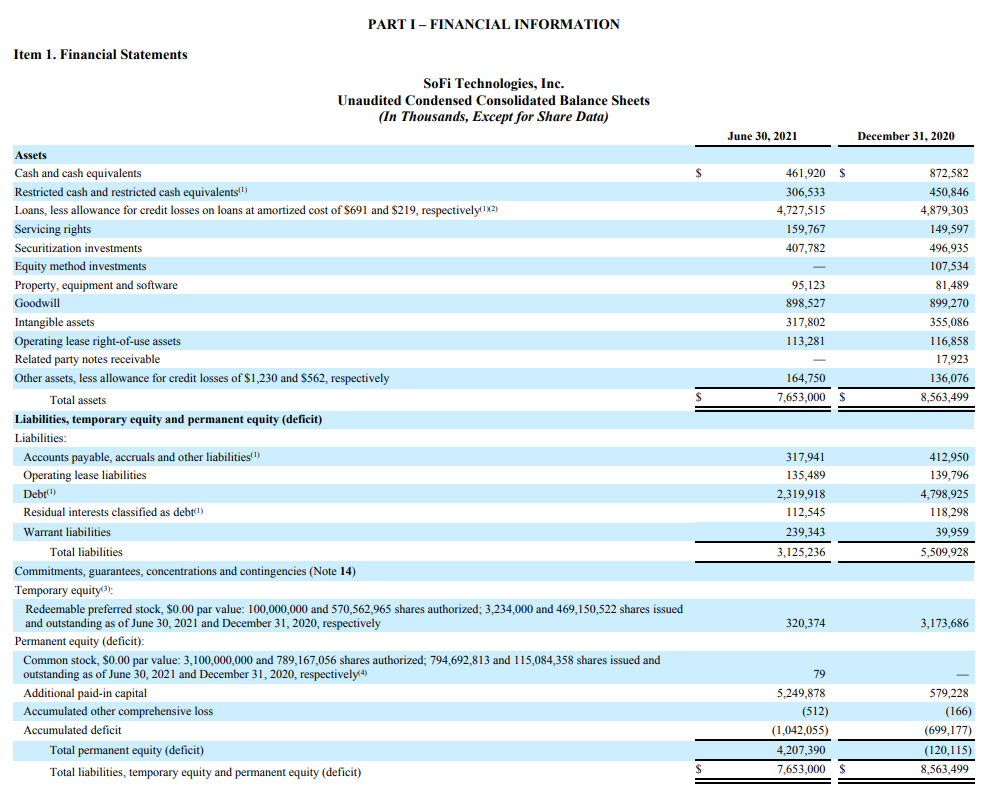Image resolution: width=990 pixels, height=796 pixels.
Task: Click the value 306,533
Action: point(805,192)
